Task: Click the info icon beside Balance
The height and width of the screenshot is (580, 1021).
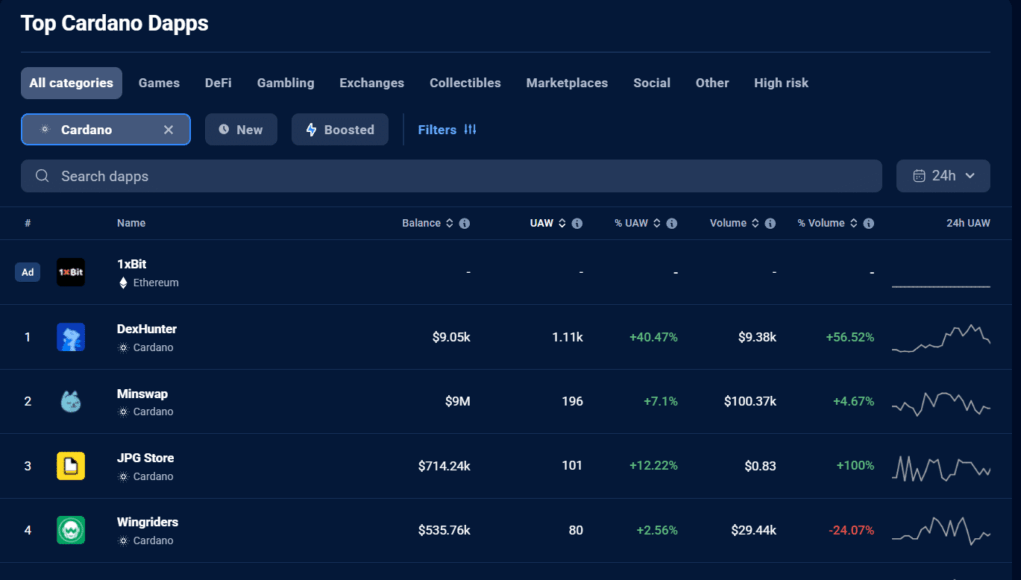Action: (464, 223)
